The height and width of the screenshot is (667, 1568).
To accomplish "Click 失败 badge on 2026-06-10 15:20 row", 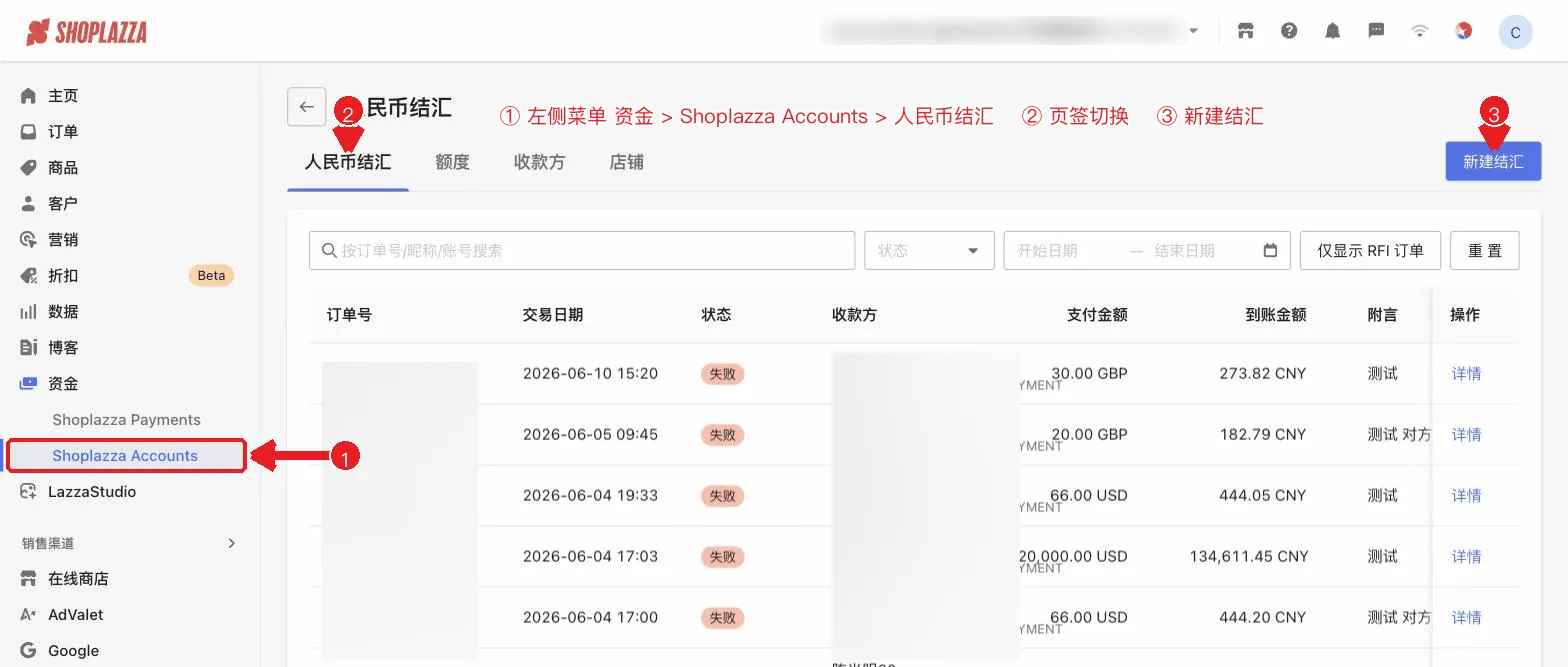I will [723, 374].
